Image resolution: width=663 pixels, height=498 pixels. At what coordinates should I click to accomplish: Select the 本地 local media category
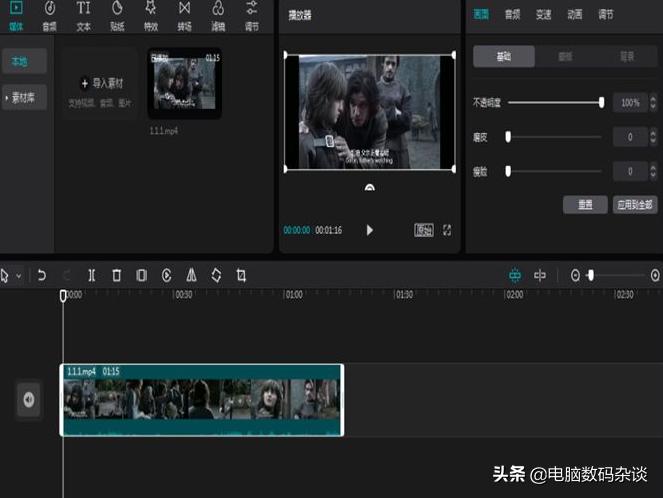pyautogui.click(x=24, y=61)
